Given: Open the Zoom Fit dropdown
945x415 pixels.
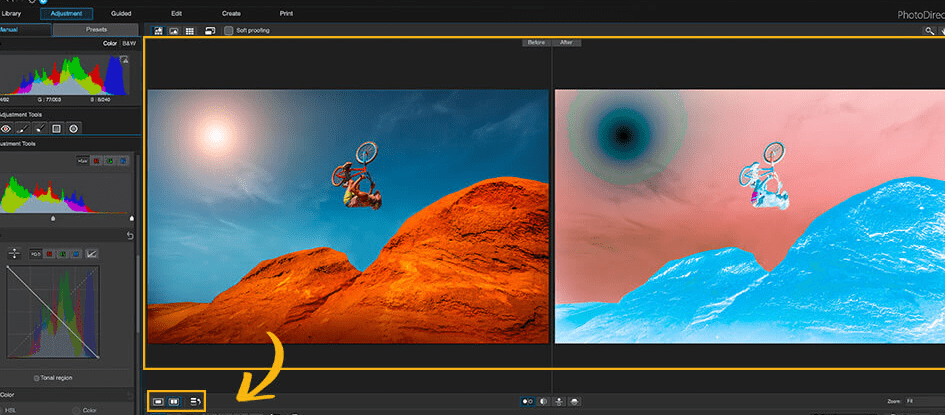Looking at the screenshot, I should coord(920,401).
